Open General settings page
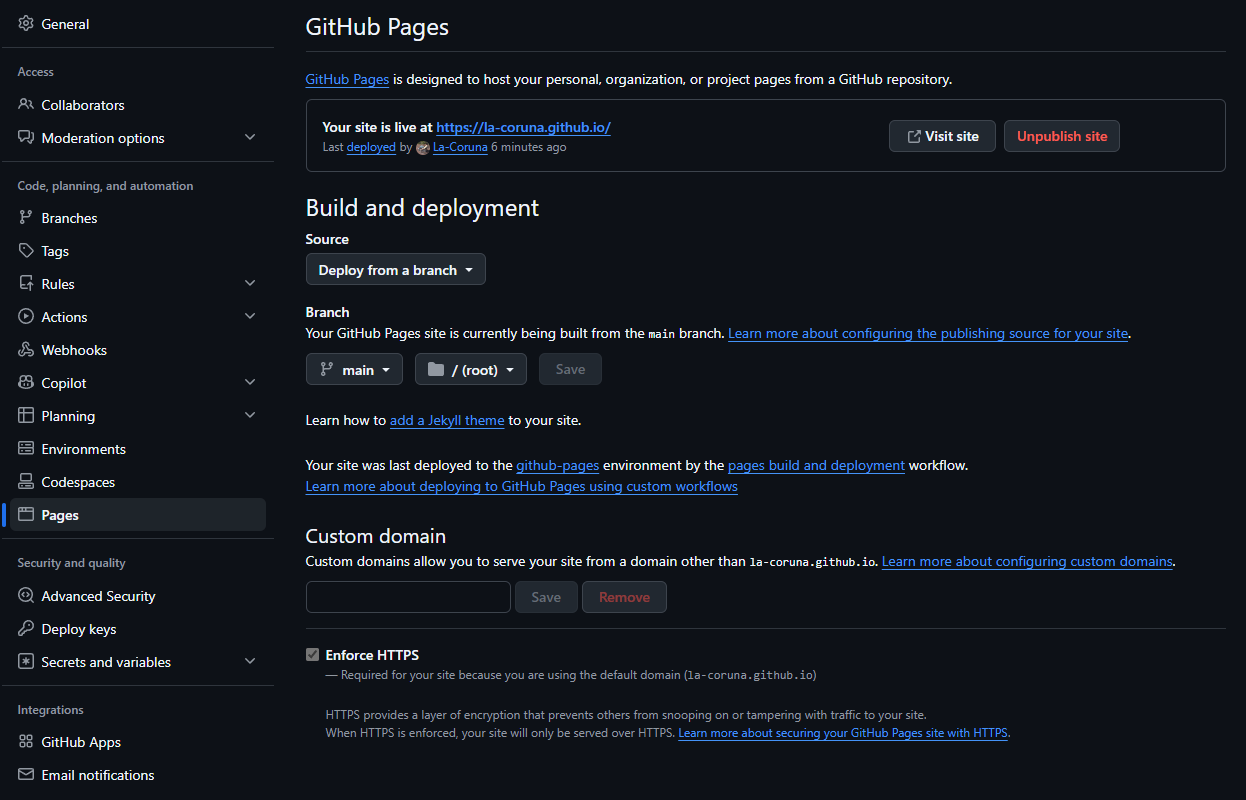 pos(137,24)
